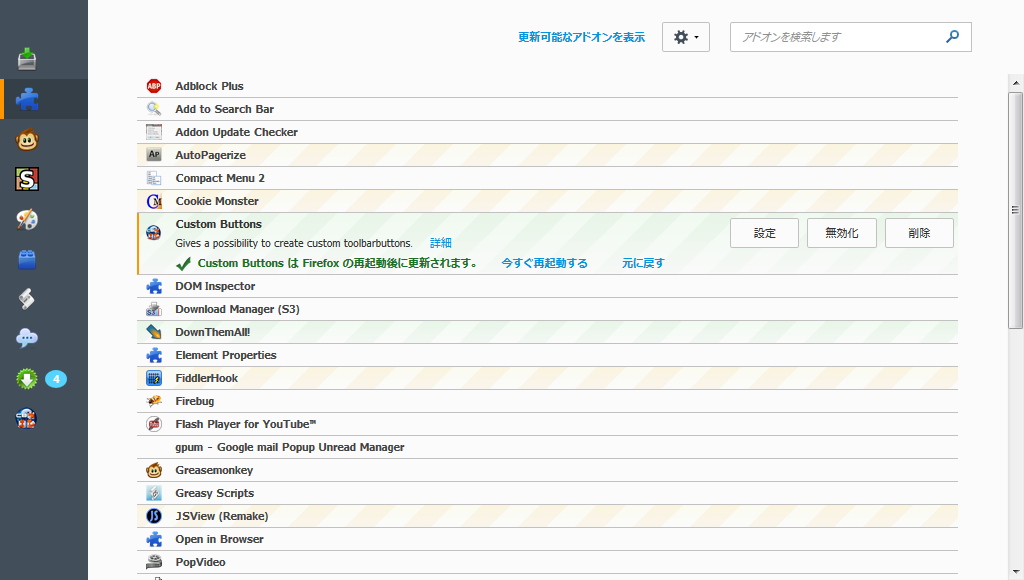Viewport: 1024px width, 580px height.
Task: Open the 詳細 details link
Action: tap(441, 243)
